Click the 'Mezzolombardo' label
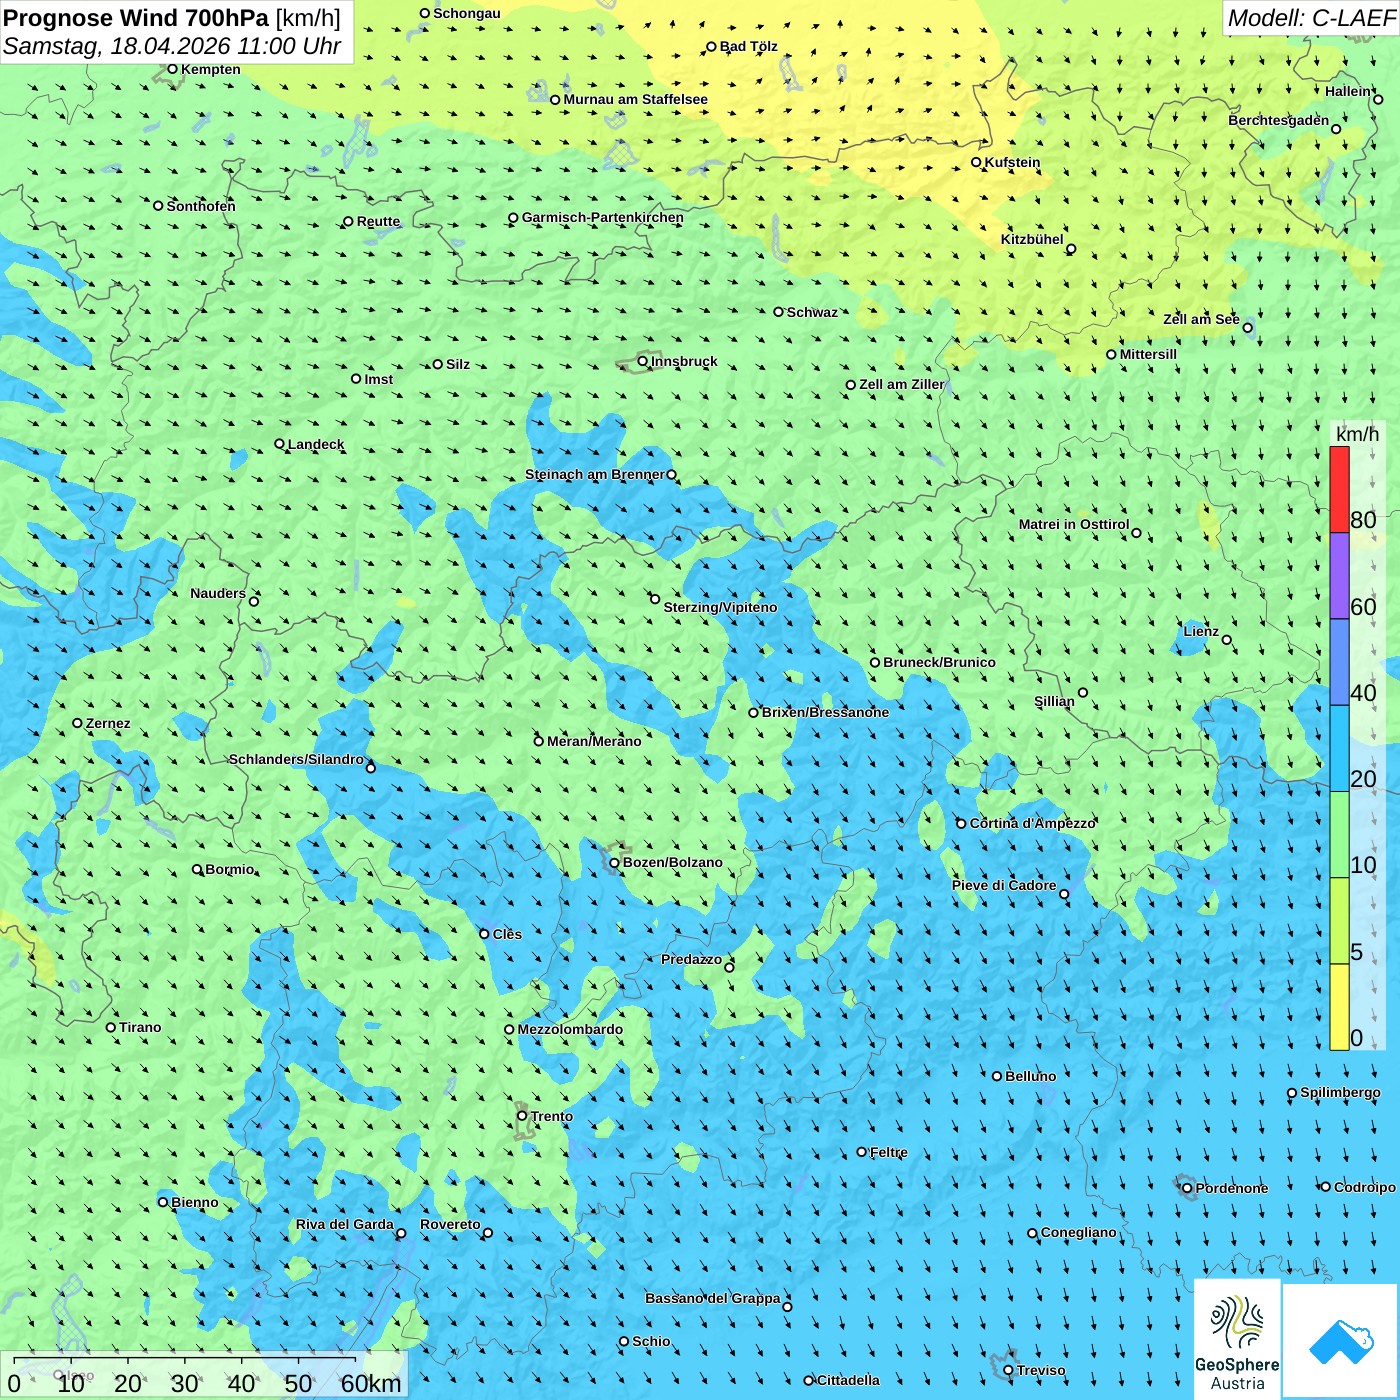Viewport: 1400px width, 1400px height. pos(570,1029)
